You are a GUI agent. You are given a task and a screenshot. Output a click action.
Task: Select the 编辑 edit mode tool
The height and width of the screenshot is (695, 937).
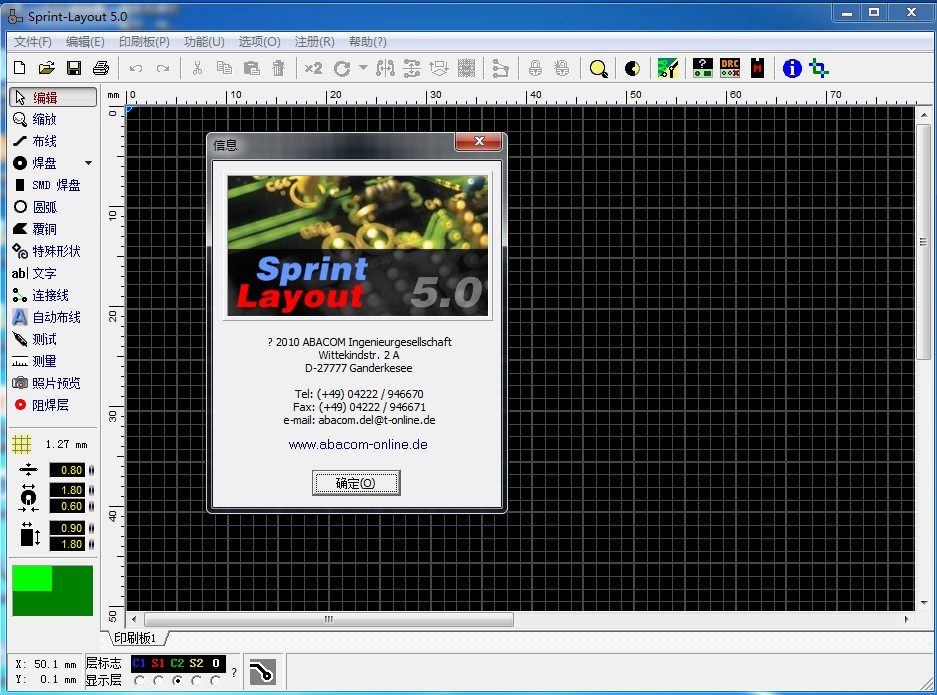(x=53, y=97)
